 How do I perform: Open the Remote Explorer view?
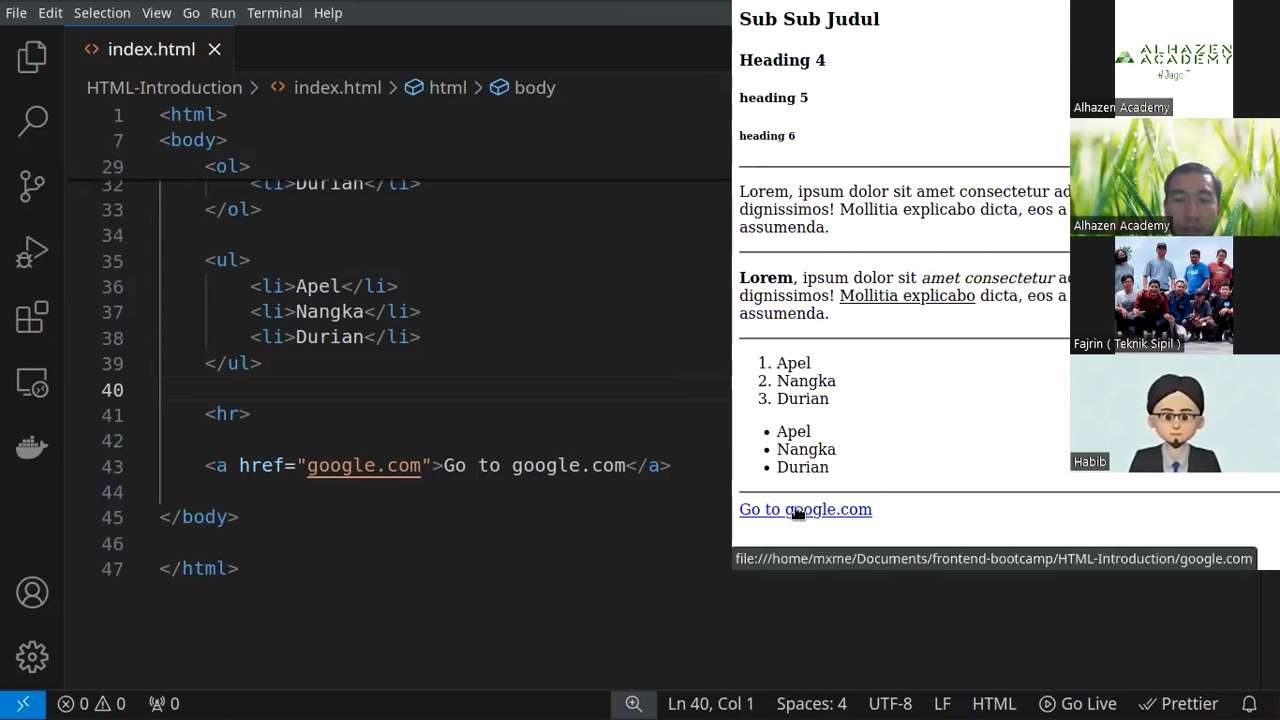[x=32, y=383]
